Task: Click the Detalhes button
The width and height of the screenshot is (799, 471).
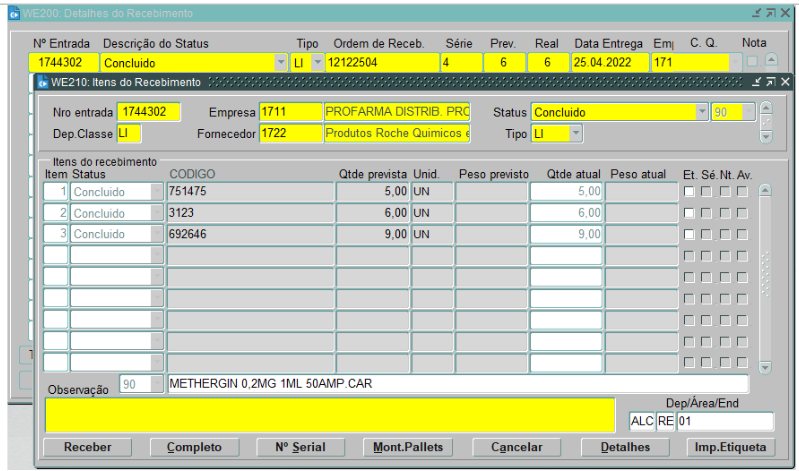Action: click(x=625, y=447)
